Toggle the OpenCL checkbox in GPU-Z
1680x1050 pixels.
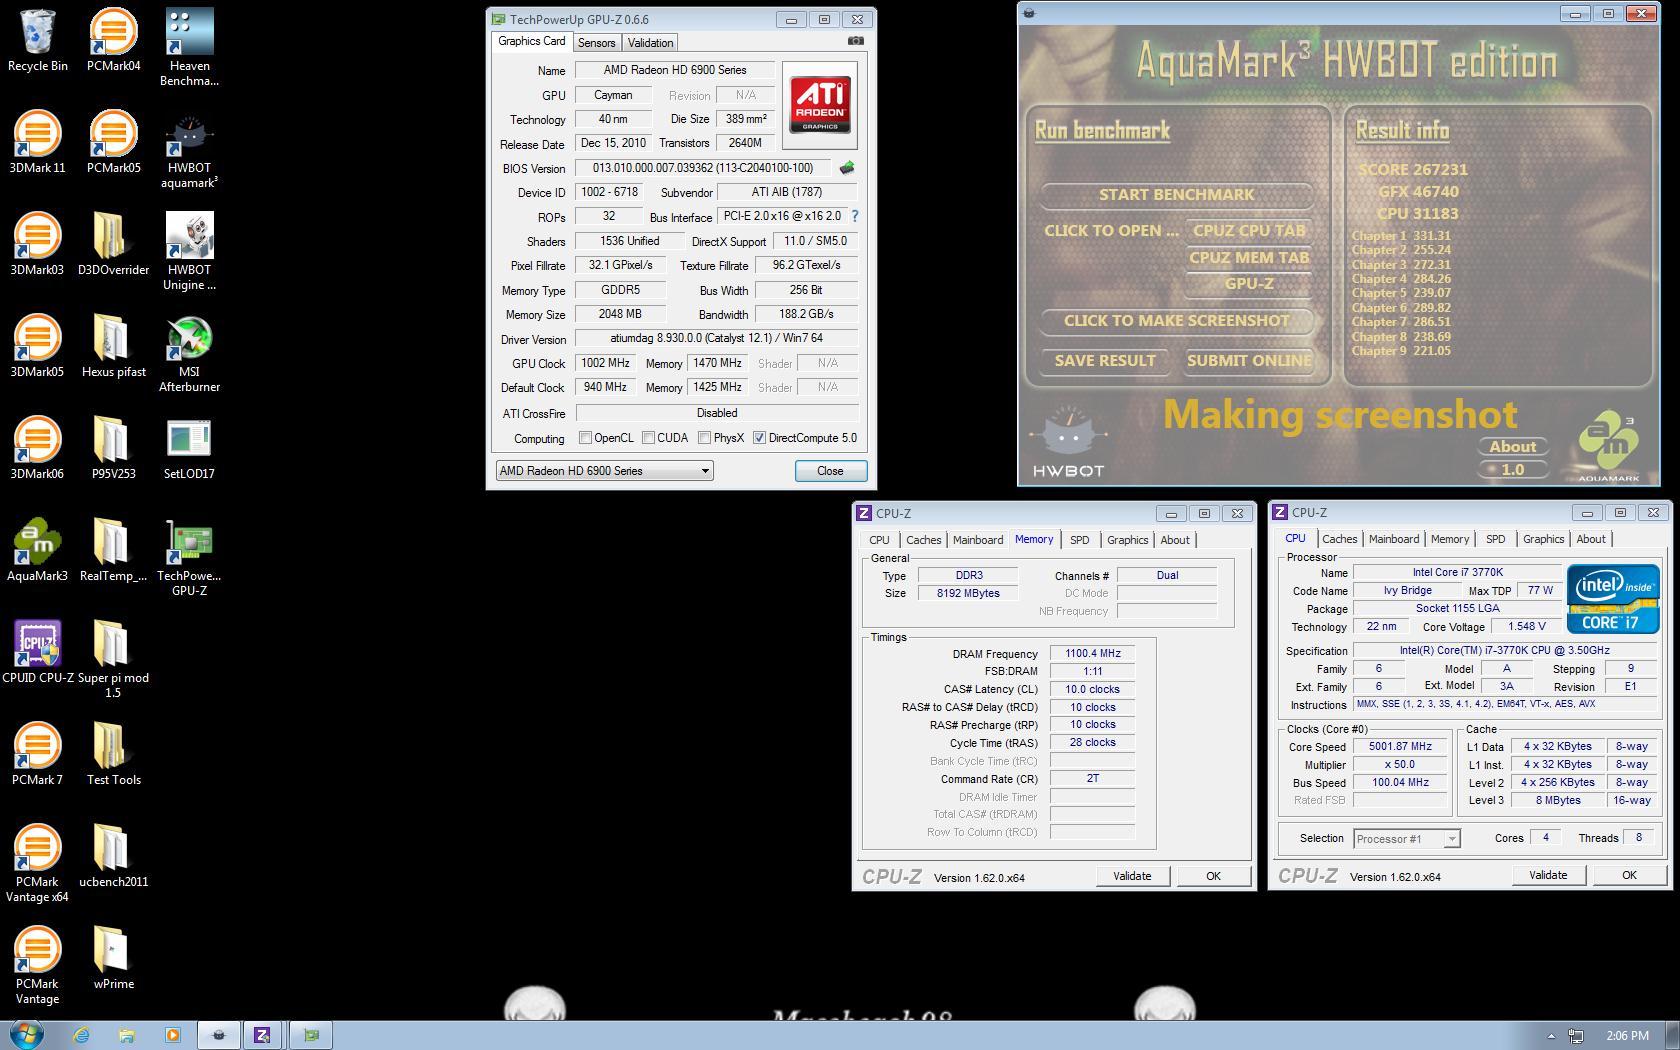point(586,438)
